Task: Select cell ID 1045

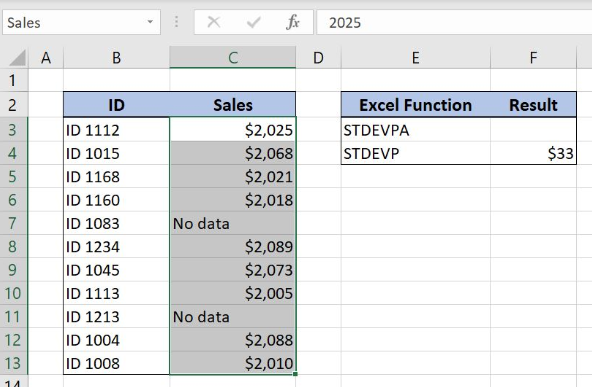Action: [x=117, y=270]
